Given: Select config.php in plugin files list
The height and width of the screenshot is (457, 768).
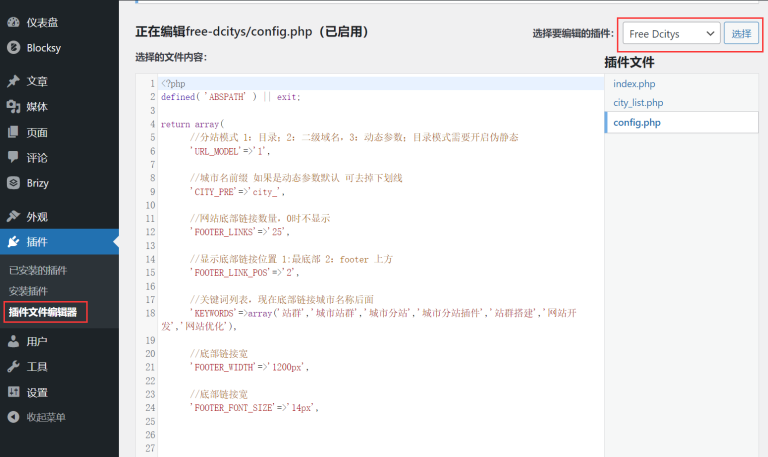Looking at the screenshot, I should pos(637,122).
